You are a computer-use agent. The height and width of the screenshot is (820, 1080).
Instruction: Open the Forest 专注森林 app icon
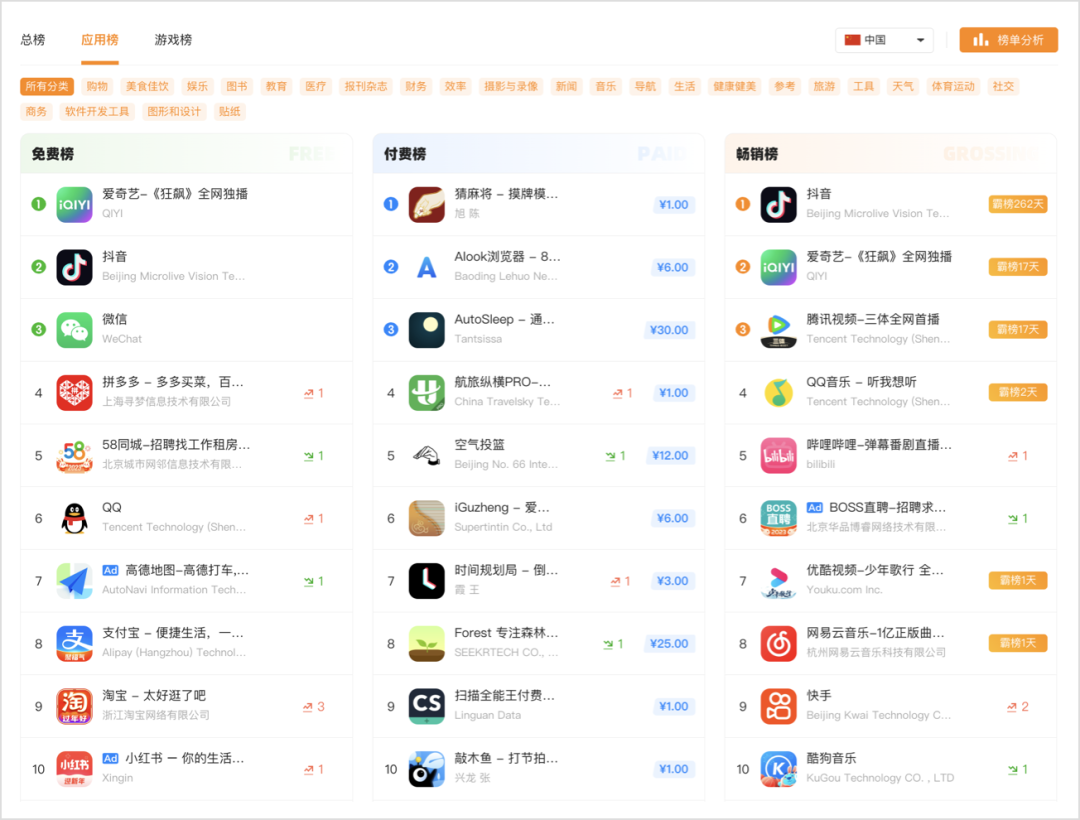point(426,643)
